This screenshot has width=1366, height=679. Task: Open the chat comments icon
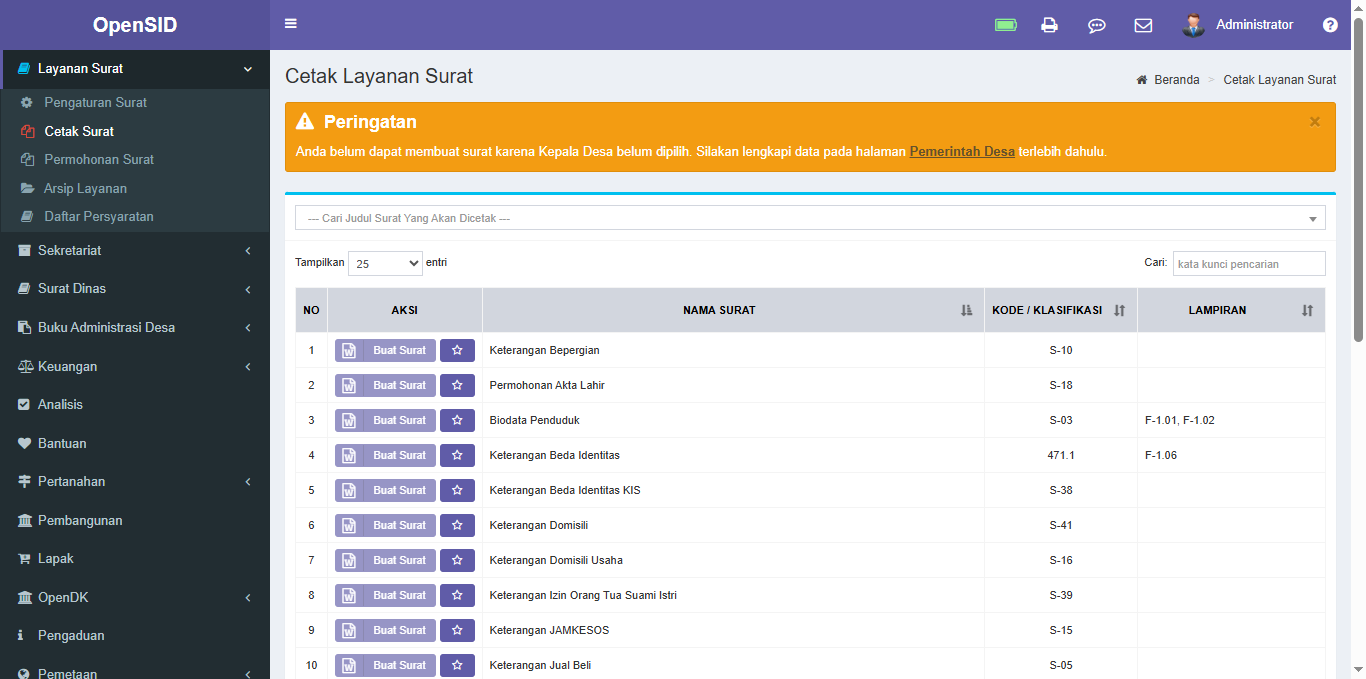[1096, 25]
